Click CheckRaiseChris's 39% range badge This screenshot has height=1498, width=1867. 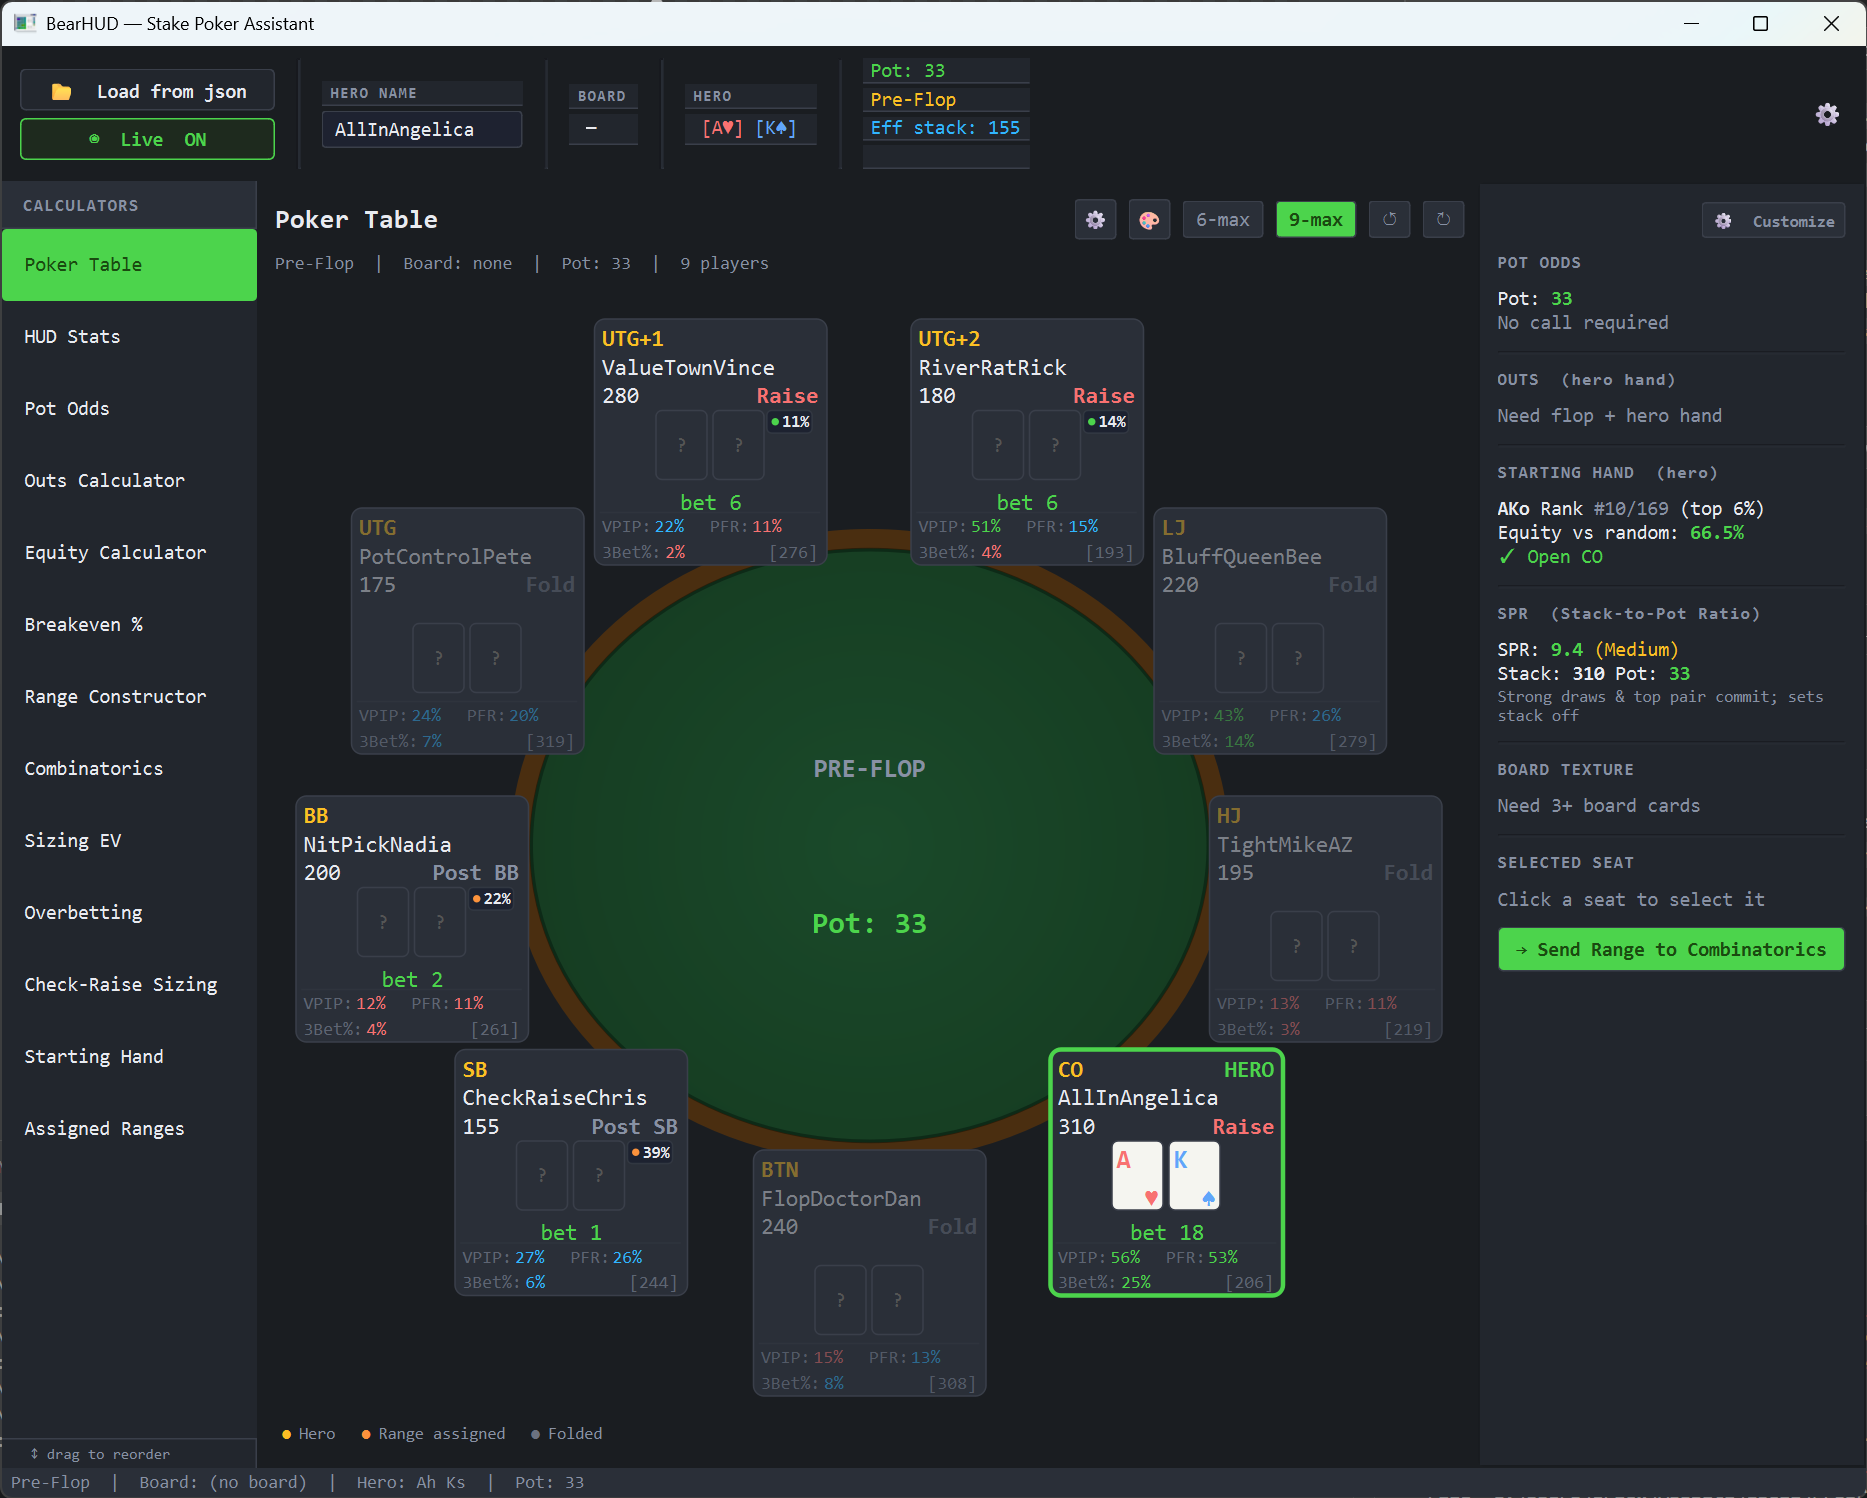click(x=651, y=1153)
